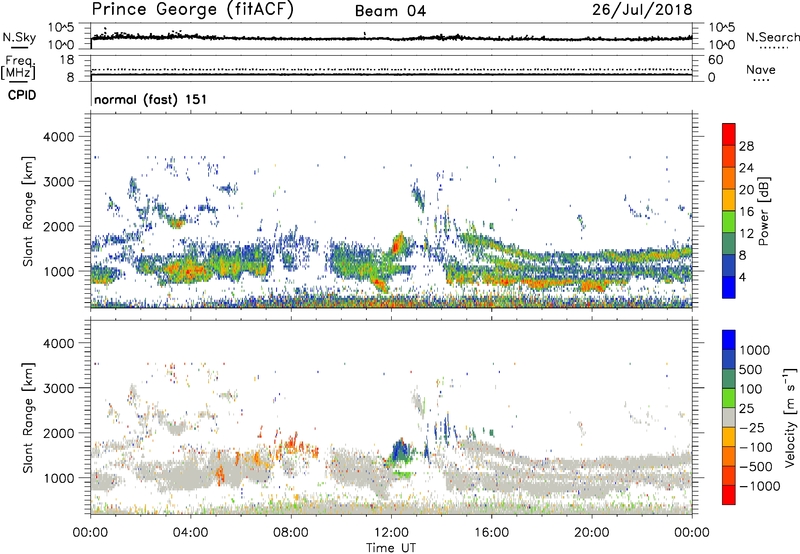800x554 pixels.
Task: Click the '4' power colorbar value
Action: tap(742, 277)
